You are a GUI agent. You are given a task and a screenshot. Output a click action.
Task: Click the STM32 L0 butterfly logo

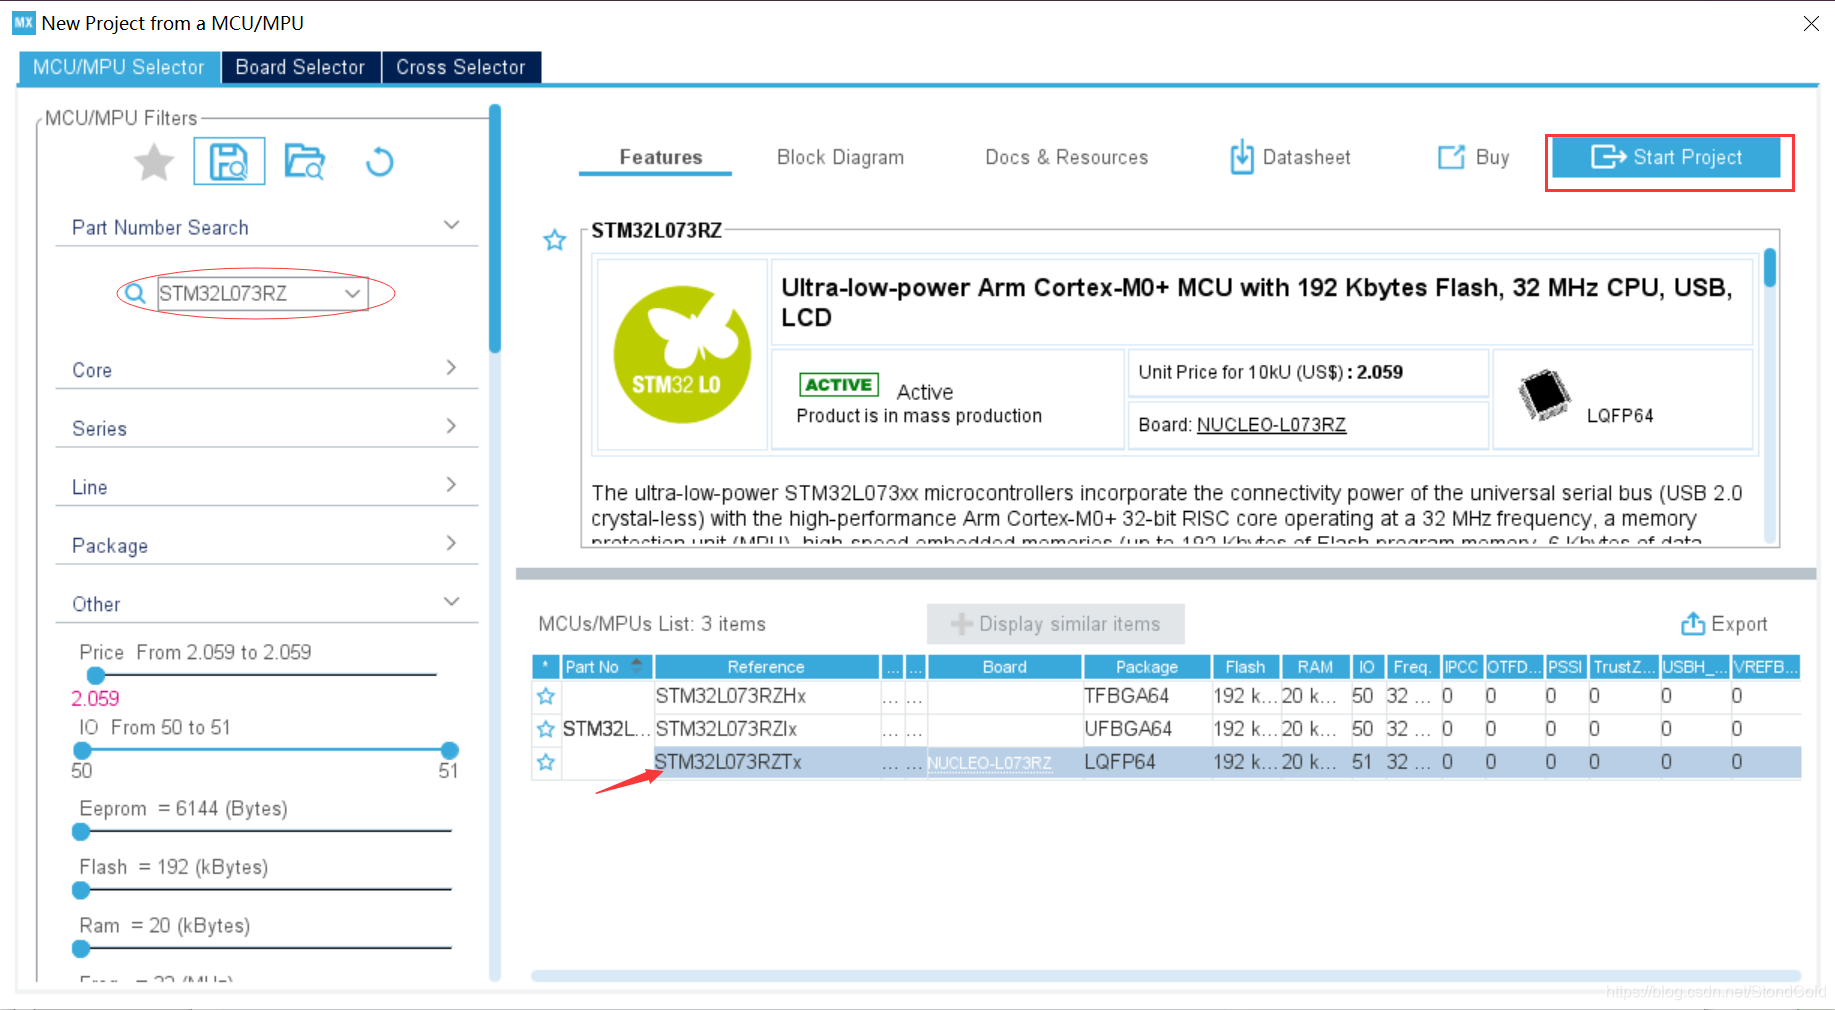pos(682,354)
